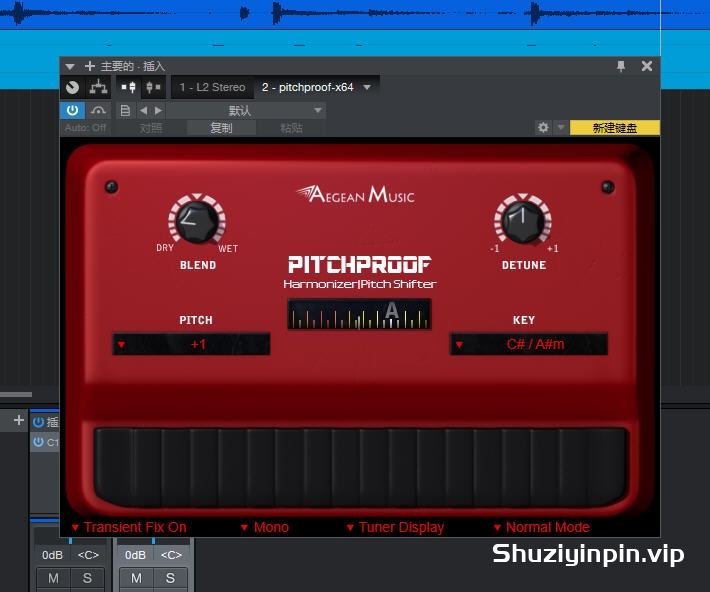Image resolution: width=710 pixels, height=592 pixels.
Task: Open the preset file menu icon
Action: click(125, 111)
